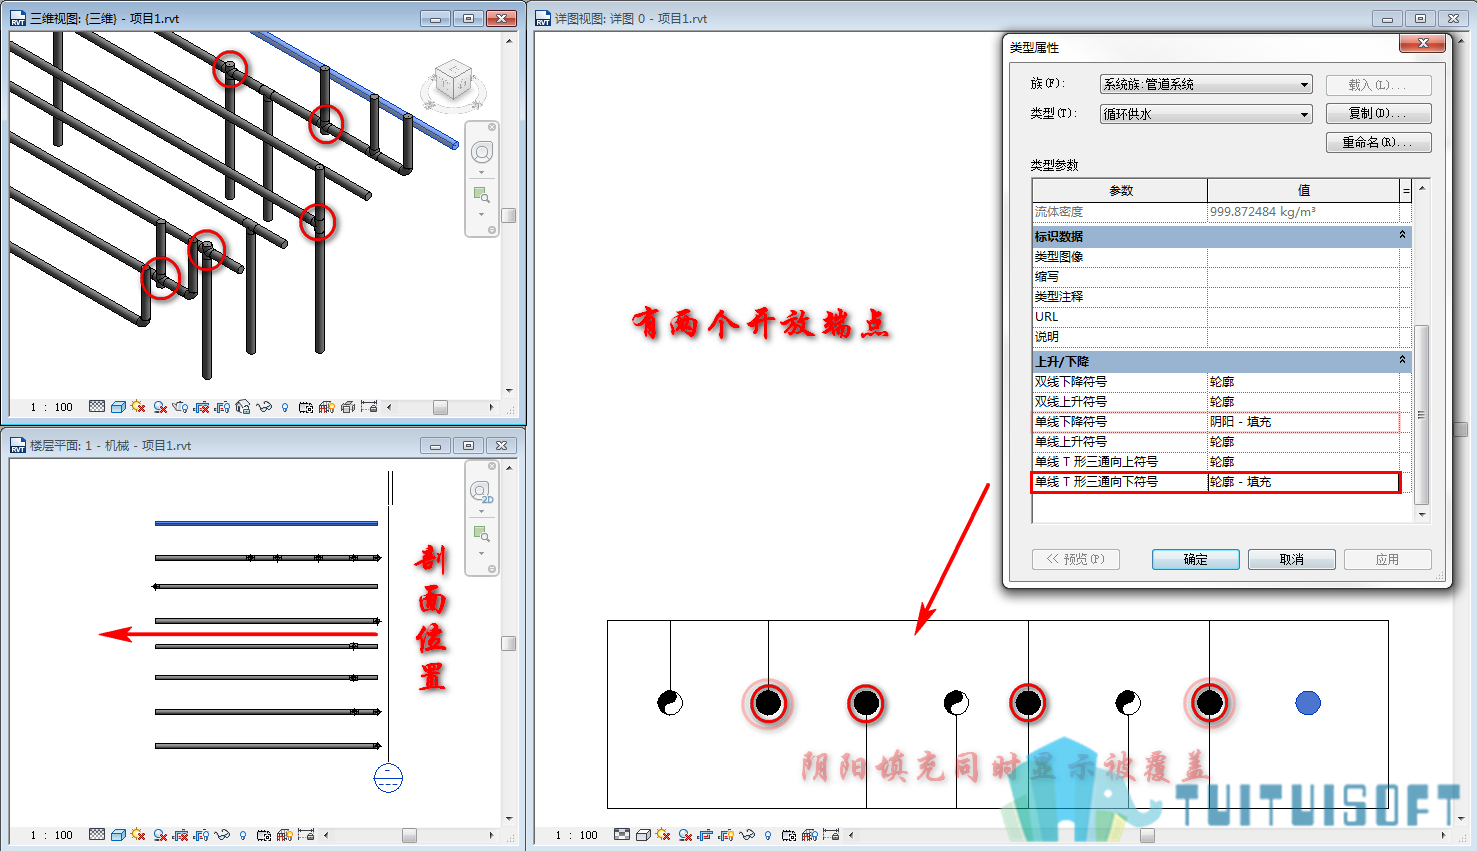This screenshot has width=1477, height=851.
Task: Open floor plan scale 1:100 selector
Action: (x=52, y=834)
